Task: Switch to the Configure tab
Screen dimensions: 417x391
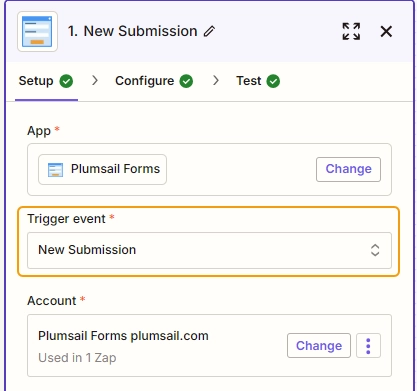Action: click(154, 81)
